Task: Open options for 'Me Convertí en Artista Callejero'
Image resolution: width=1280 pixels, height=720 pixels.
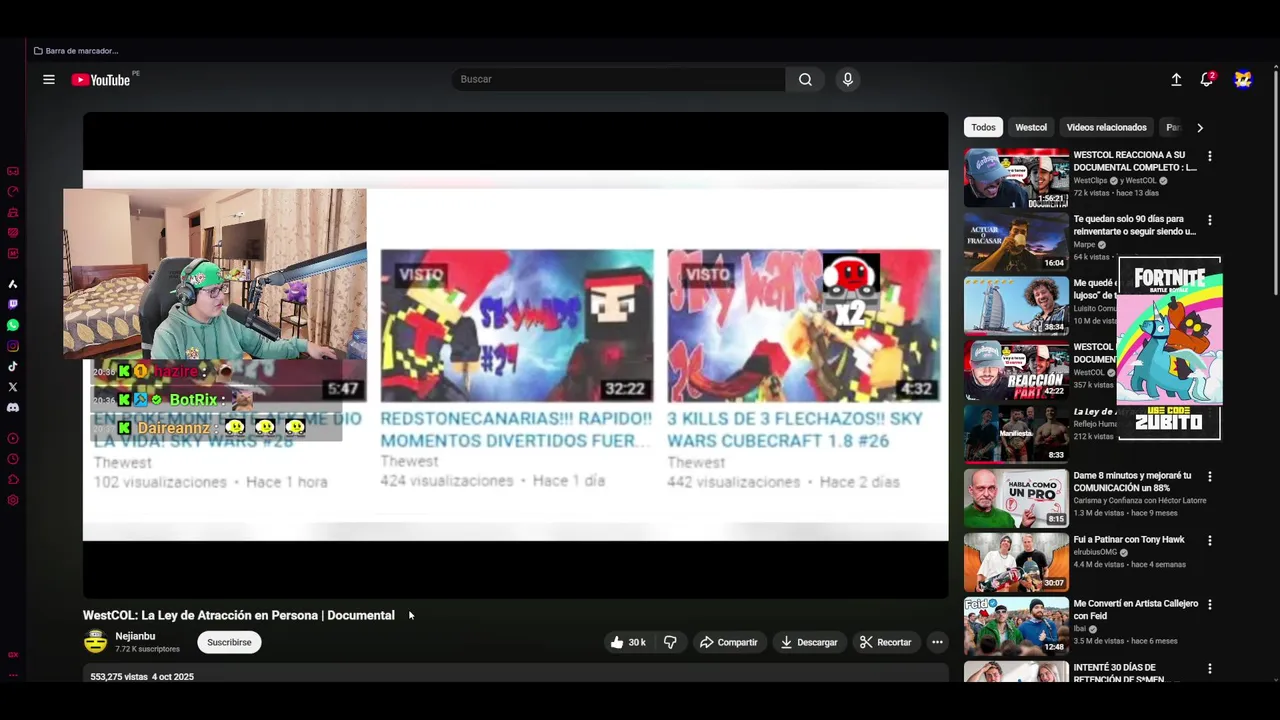Action: [x=1210, y=605]
